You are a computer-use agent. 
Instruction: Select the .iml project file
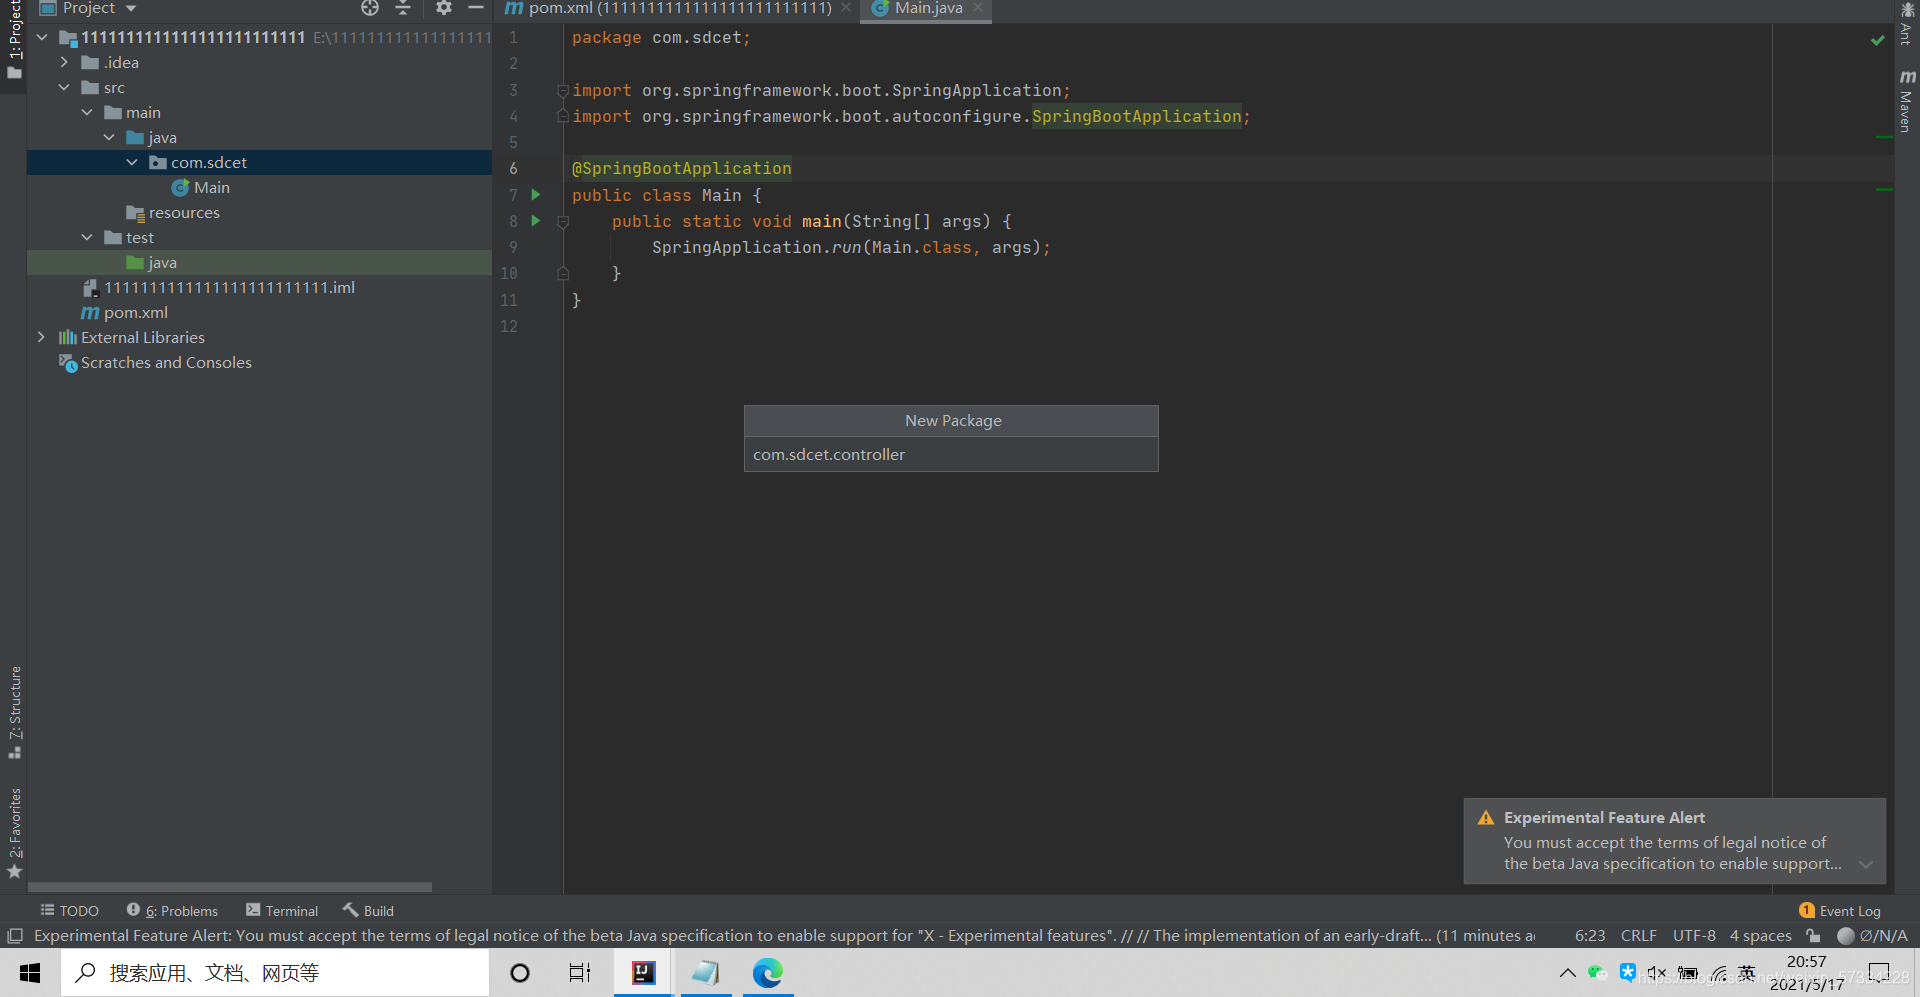tap(219, 287)
